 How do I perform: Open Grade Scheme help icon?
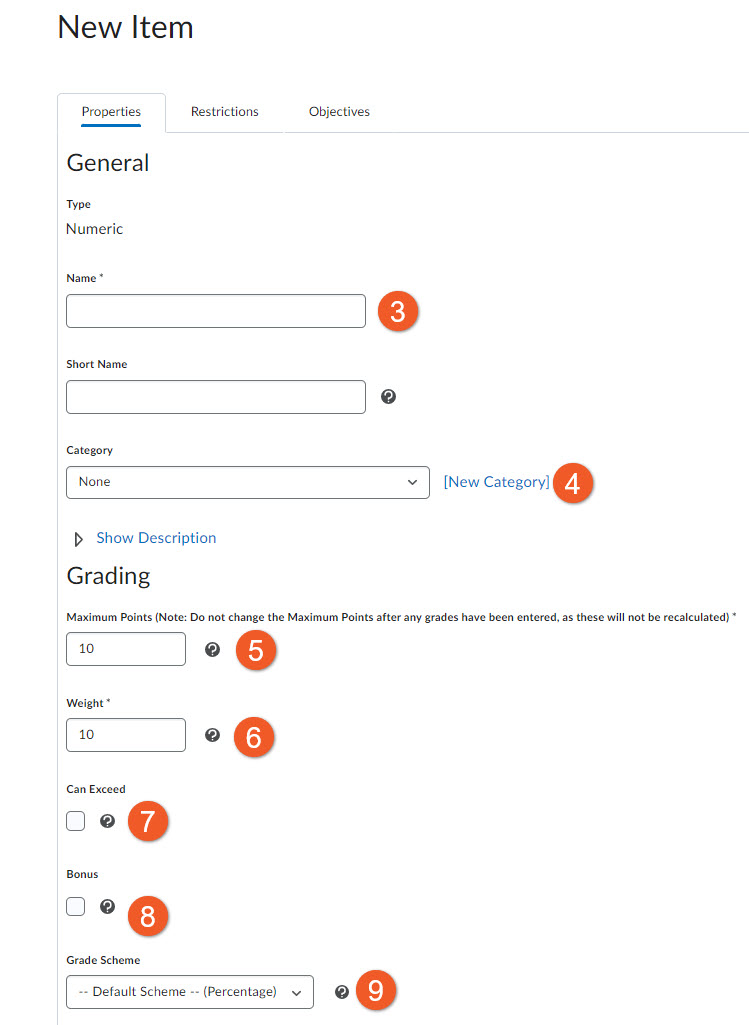(342, 992)
